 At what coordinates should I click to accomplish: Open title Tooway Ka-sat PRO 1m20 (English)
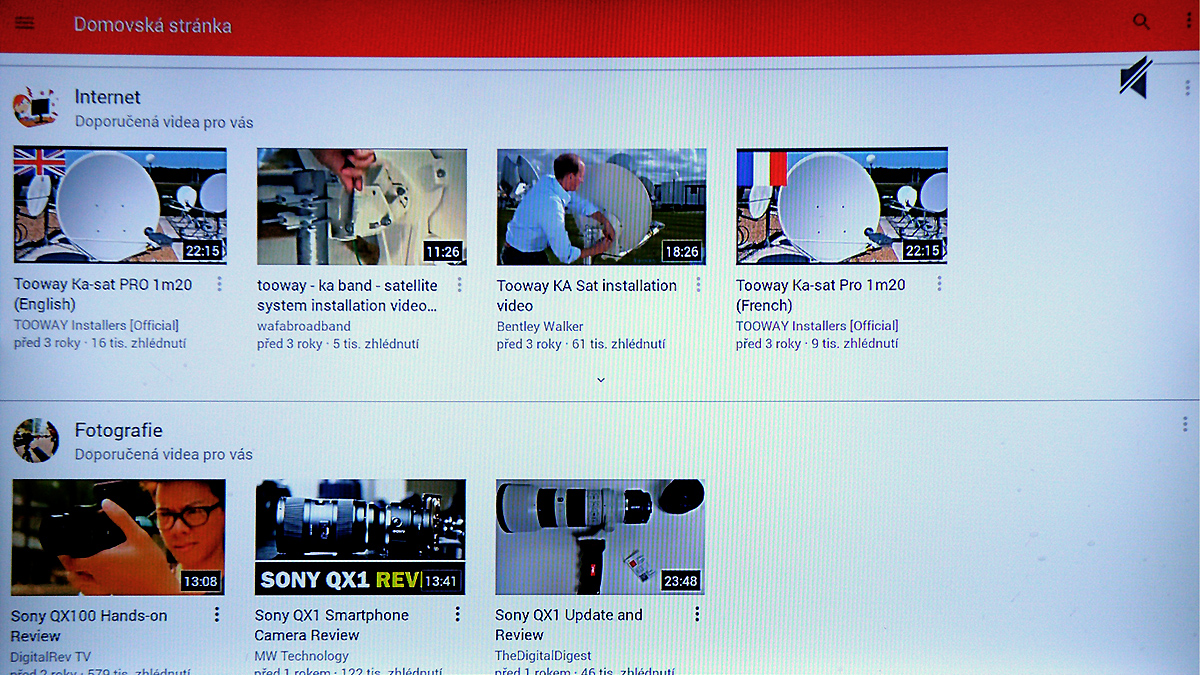103,295
